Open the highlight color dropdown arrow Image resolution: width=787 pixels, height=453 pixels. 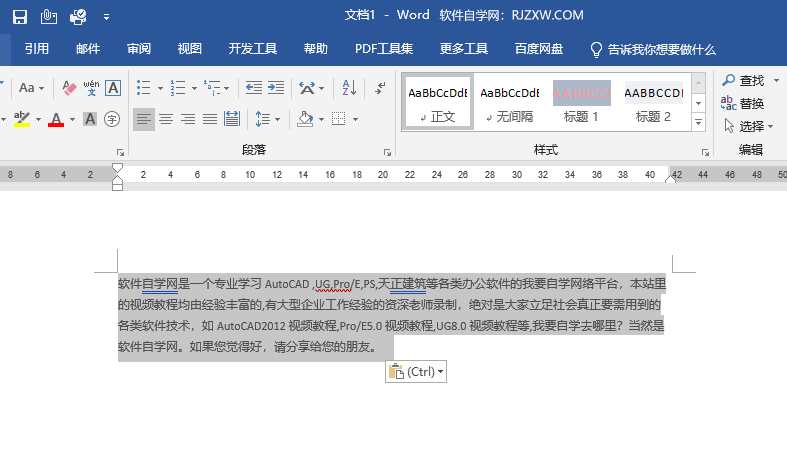(x=38, y=119)
